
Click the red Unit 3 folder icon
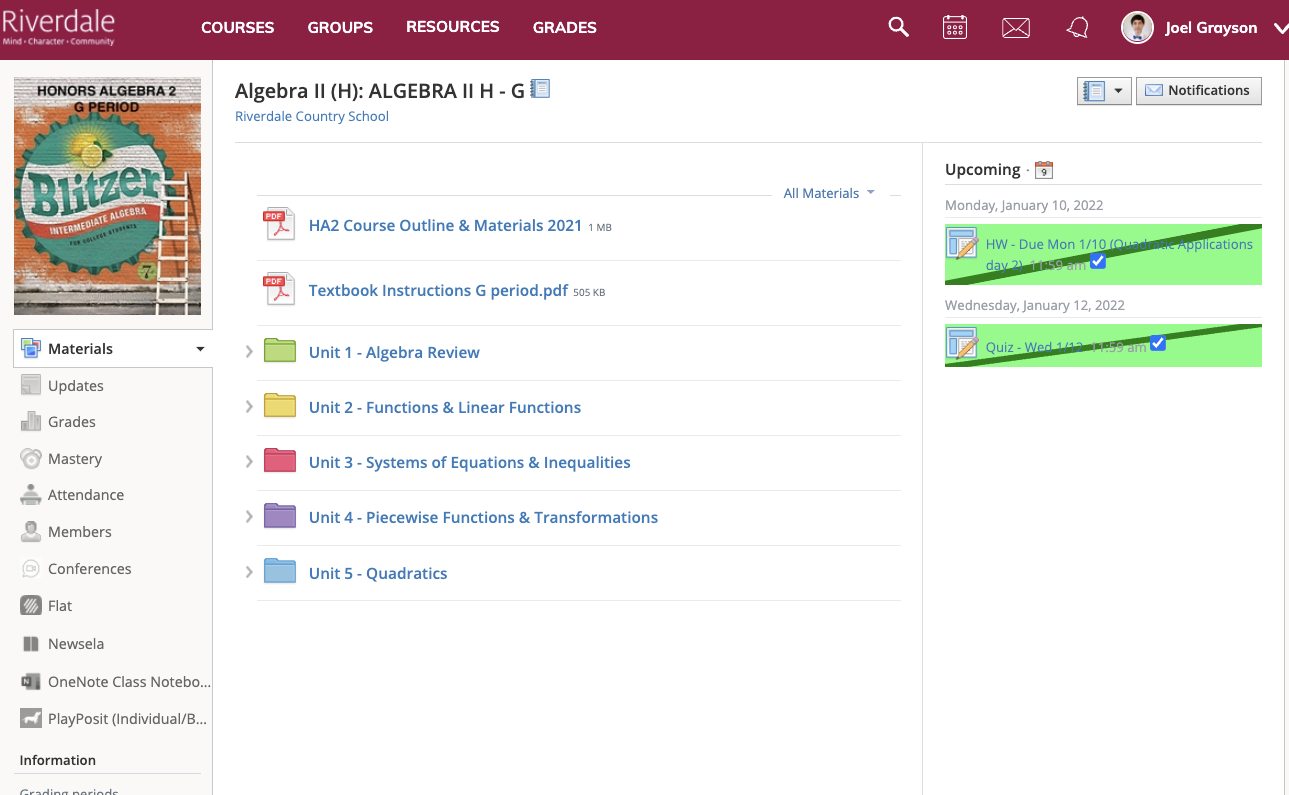[x=280, y=461]
